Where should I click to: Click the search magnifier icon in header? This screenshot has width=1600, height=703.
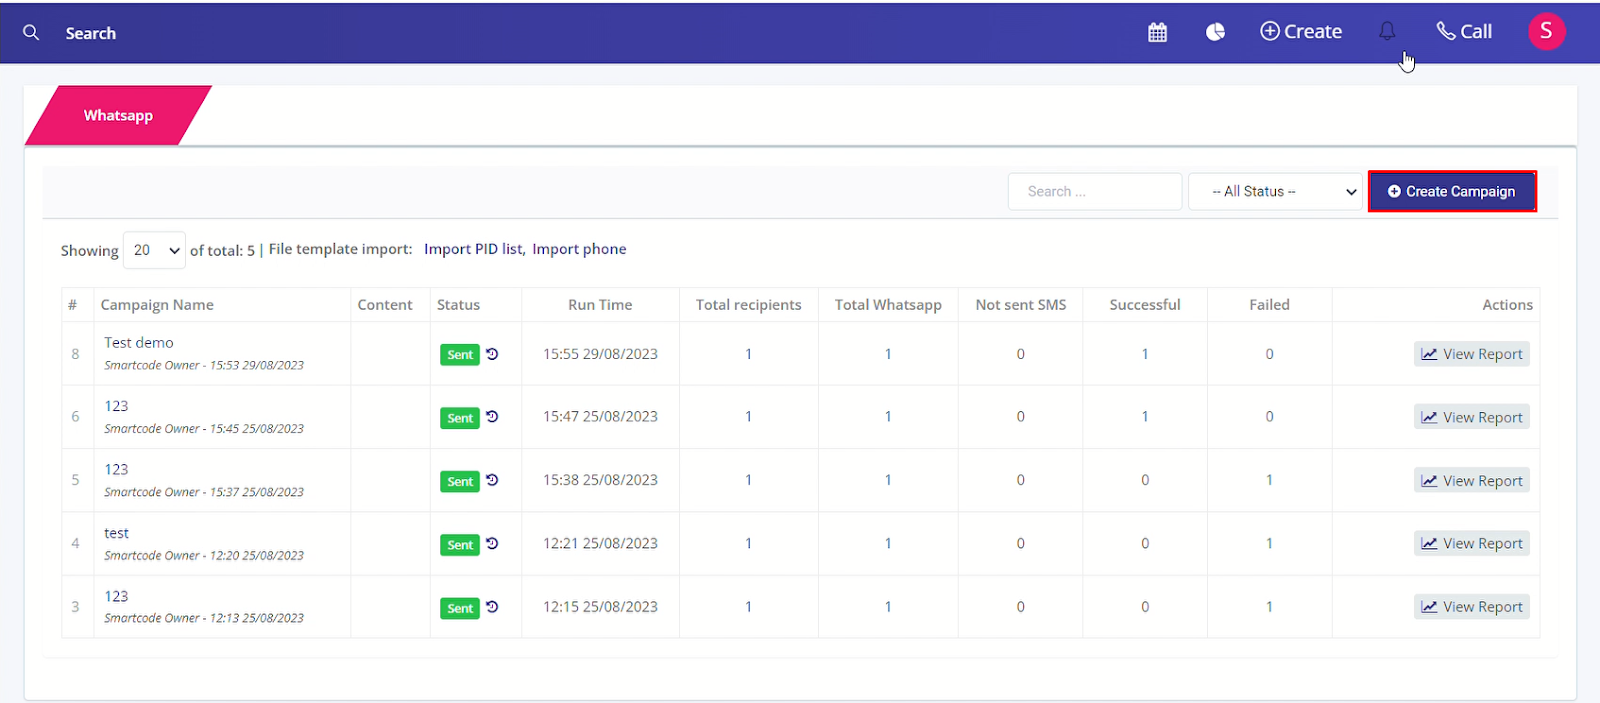31,32
